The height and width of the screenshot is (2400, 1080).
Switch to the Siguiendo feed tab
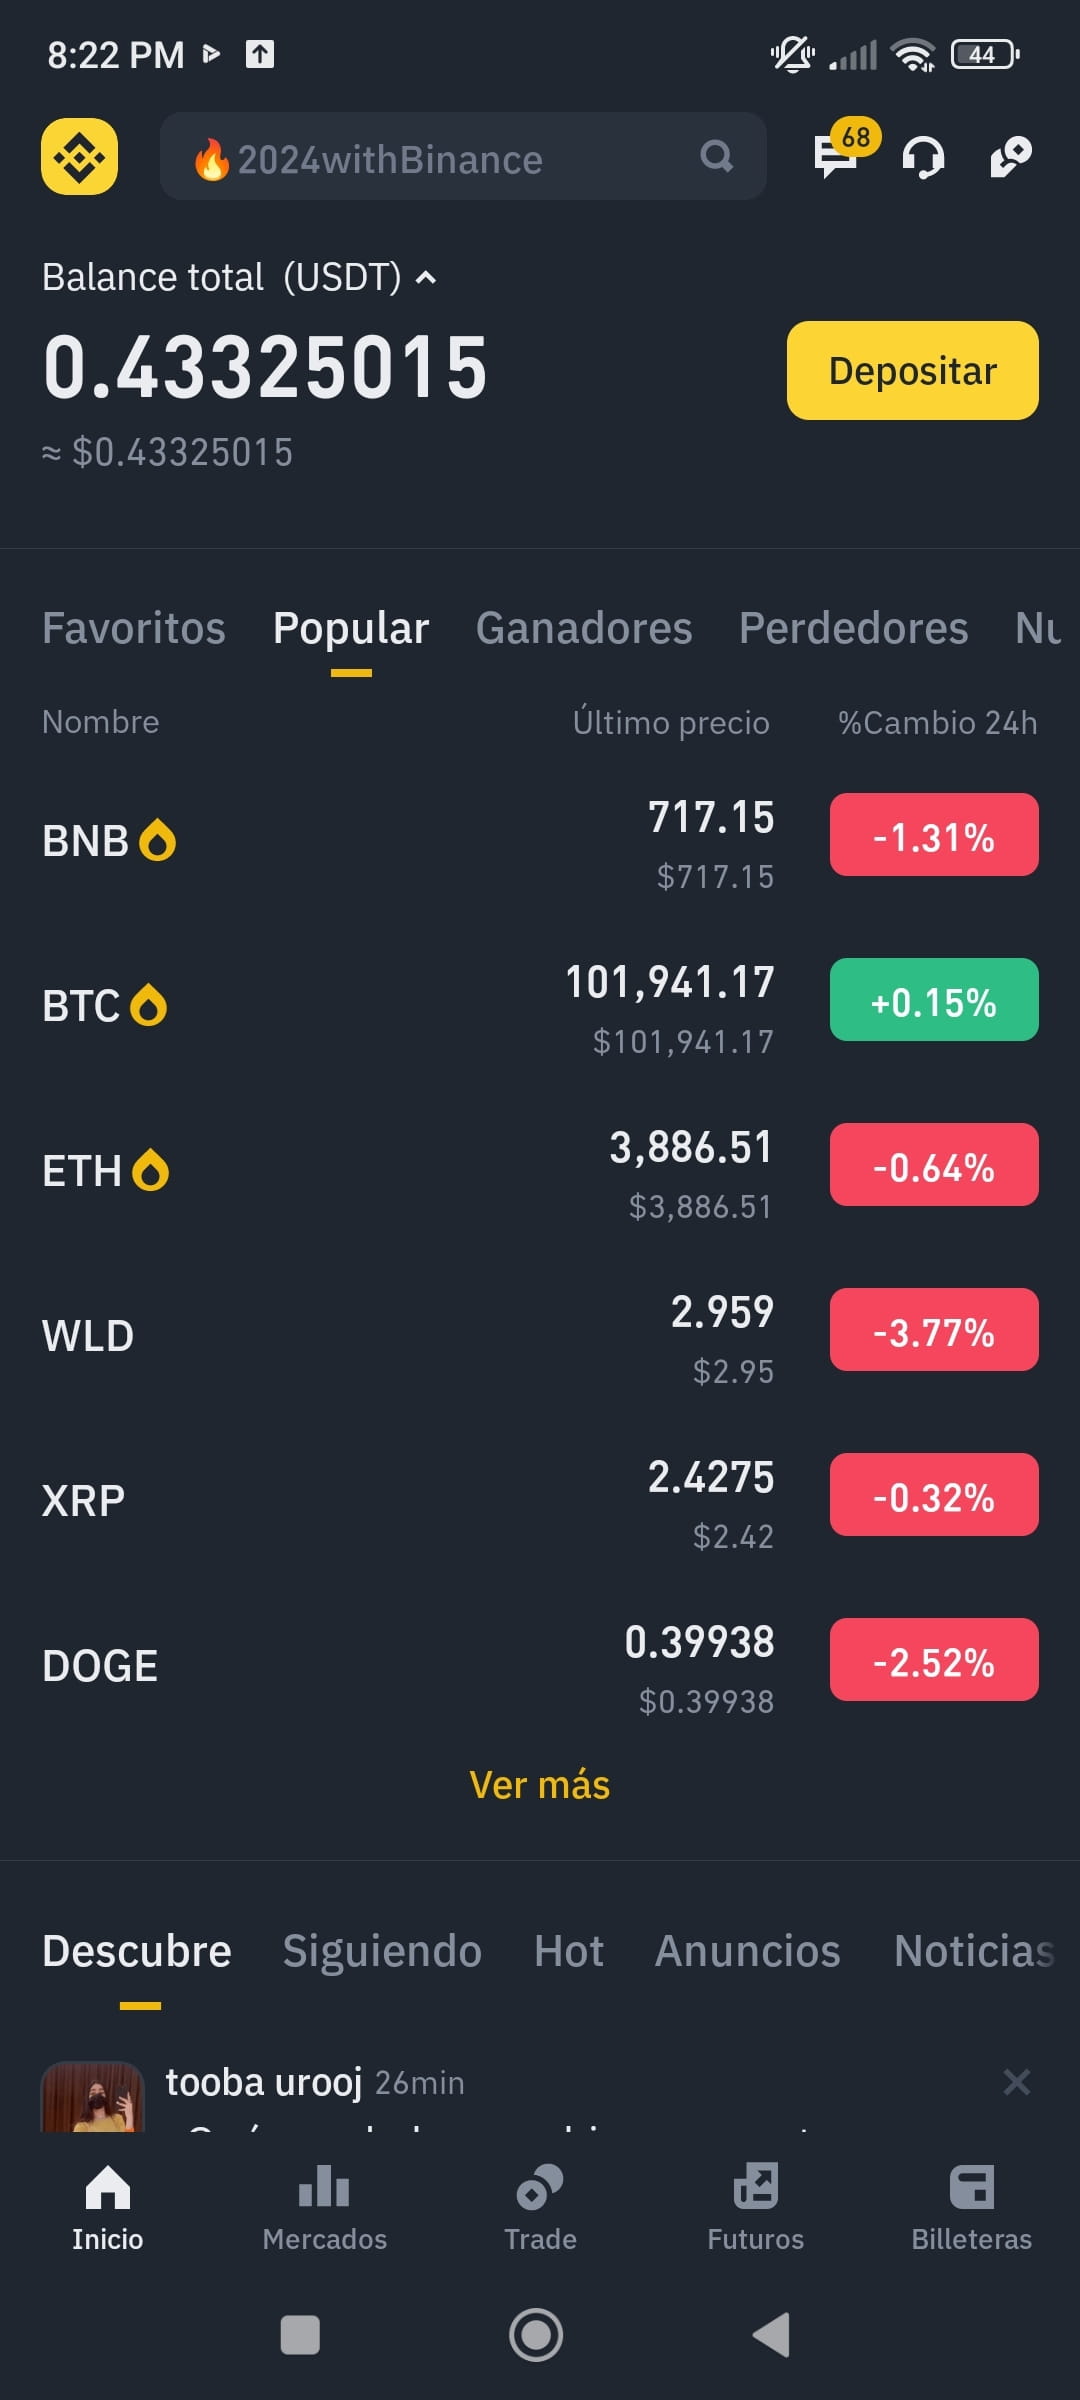(x=382, y=1951)
